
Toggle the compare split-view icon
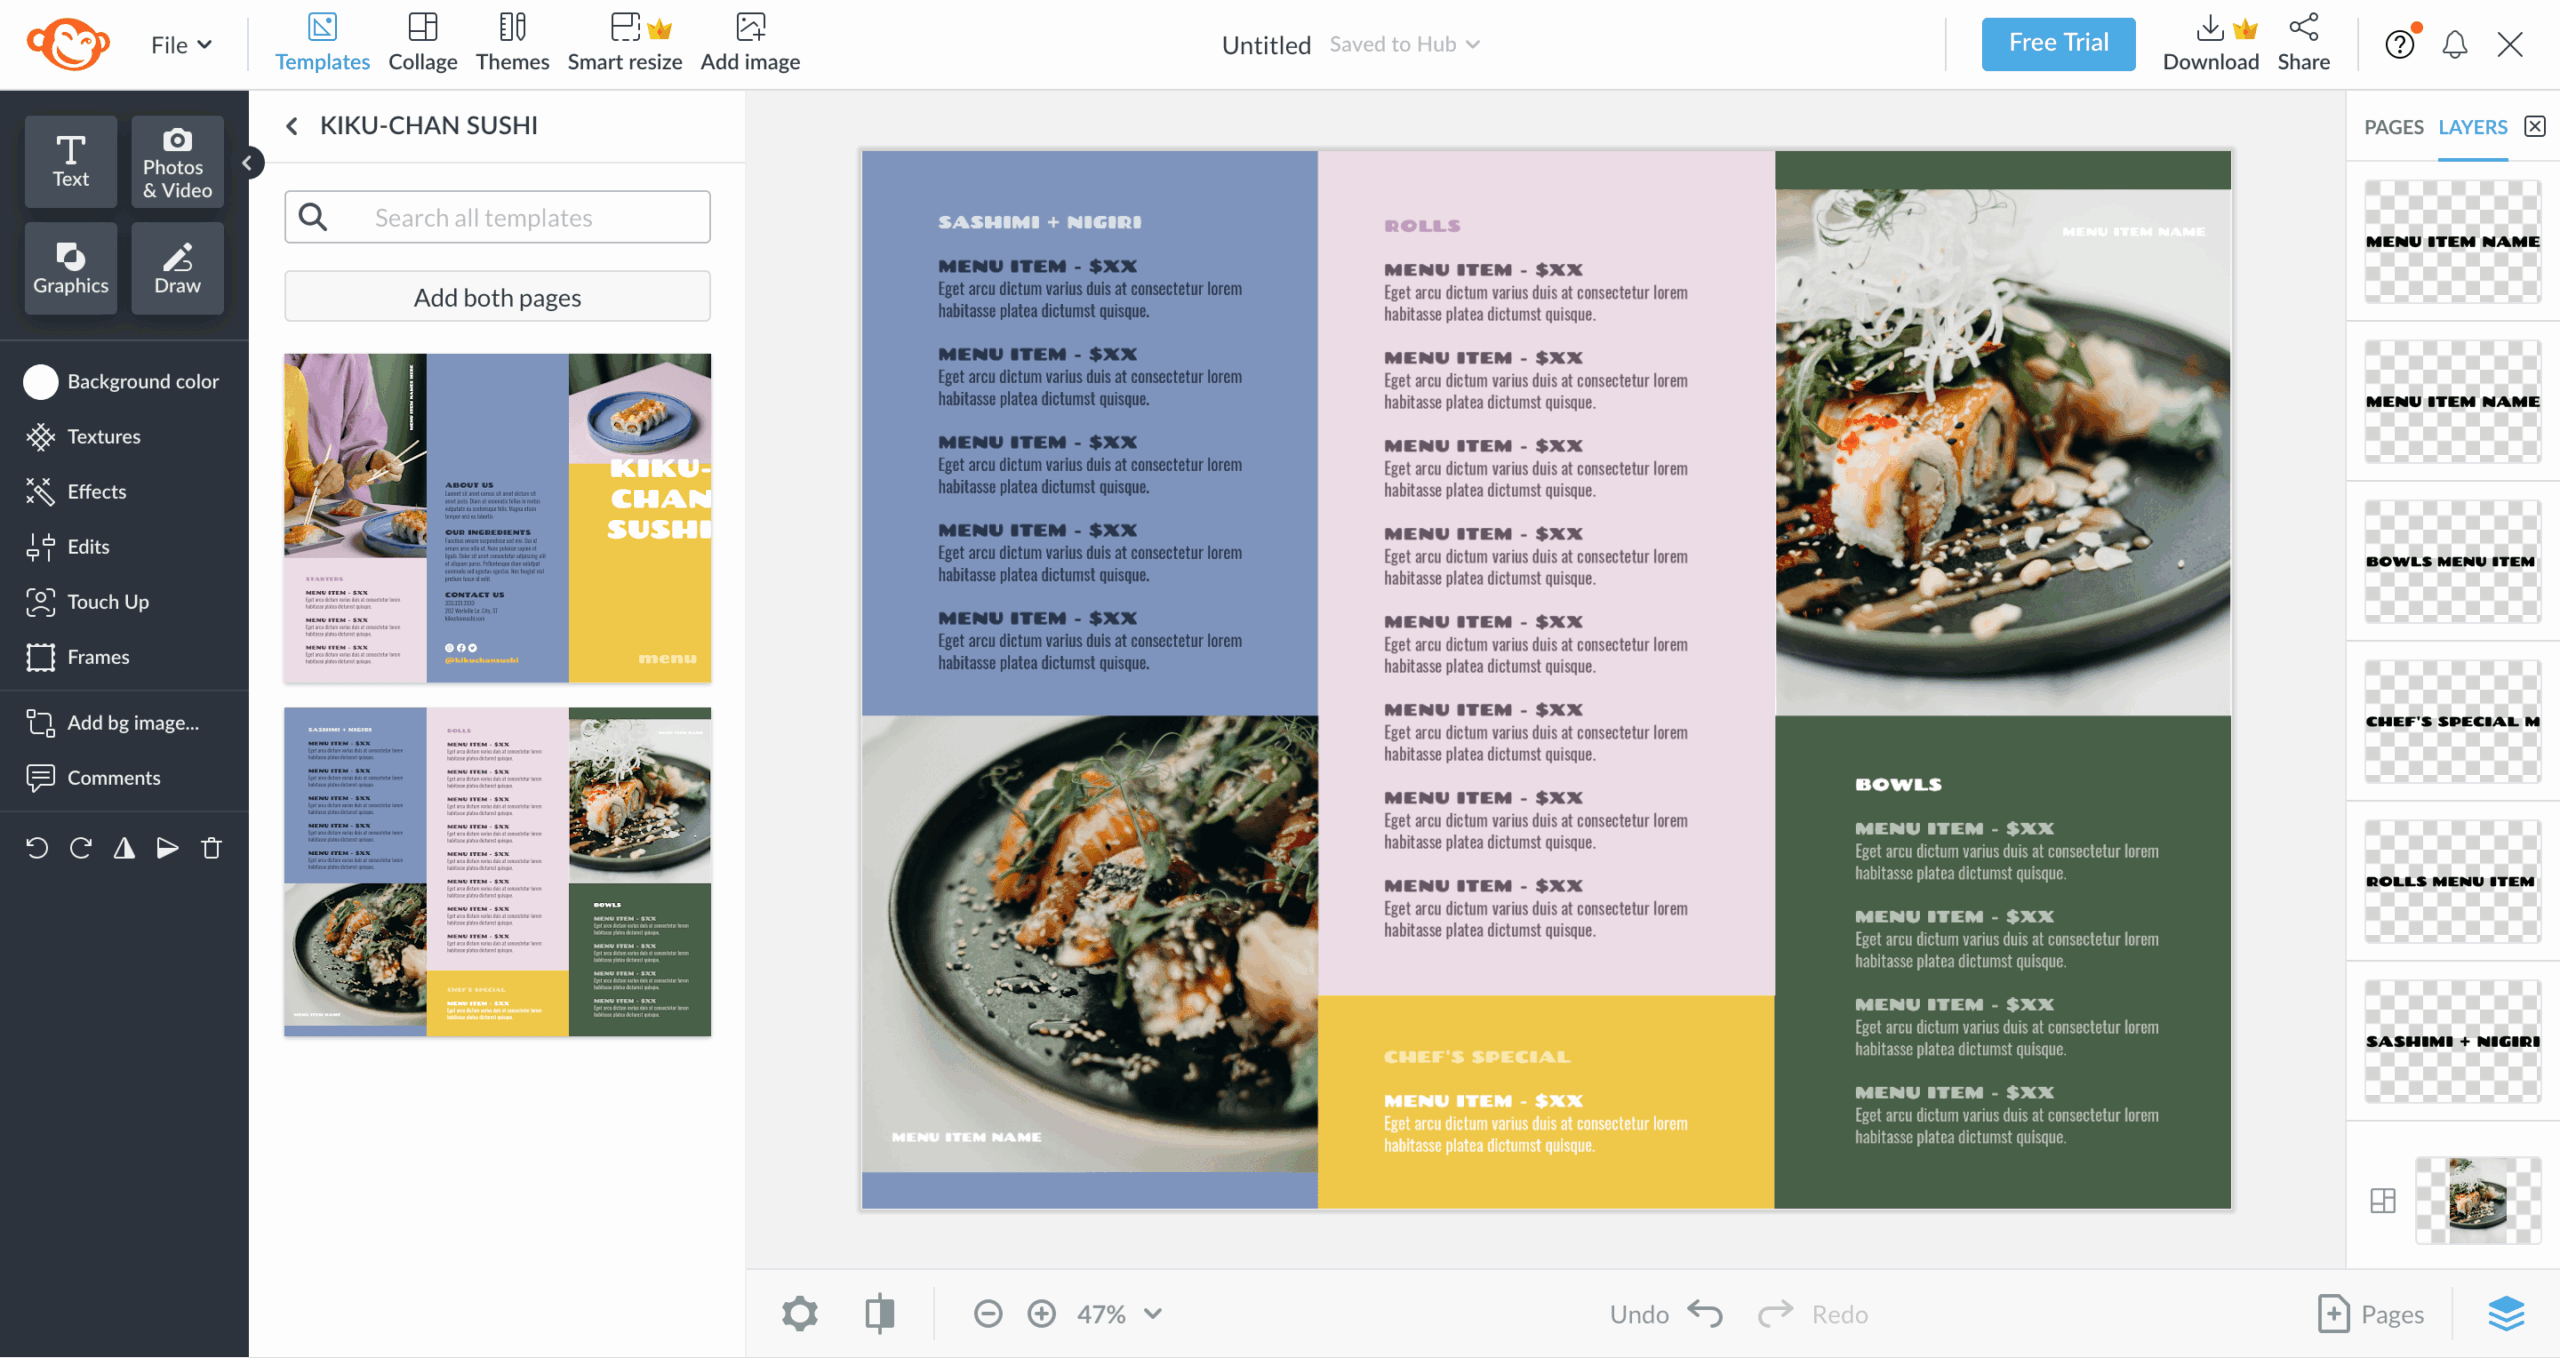879,1313
